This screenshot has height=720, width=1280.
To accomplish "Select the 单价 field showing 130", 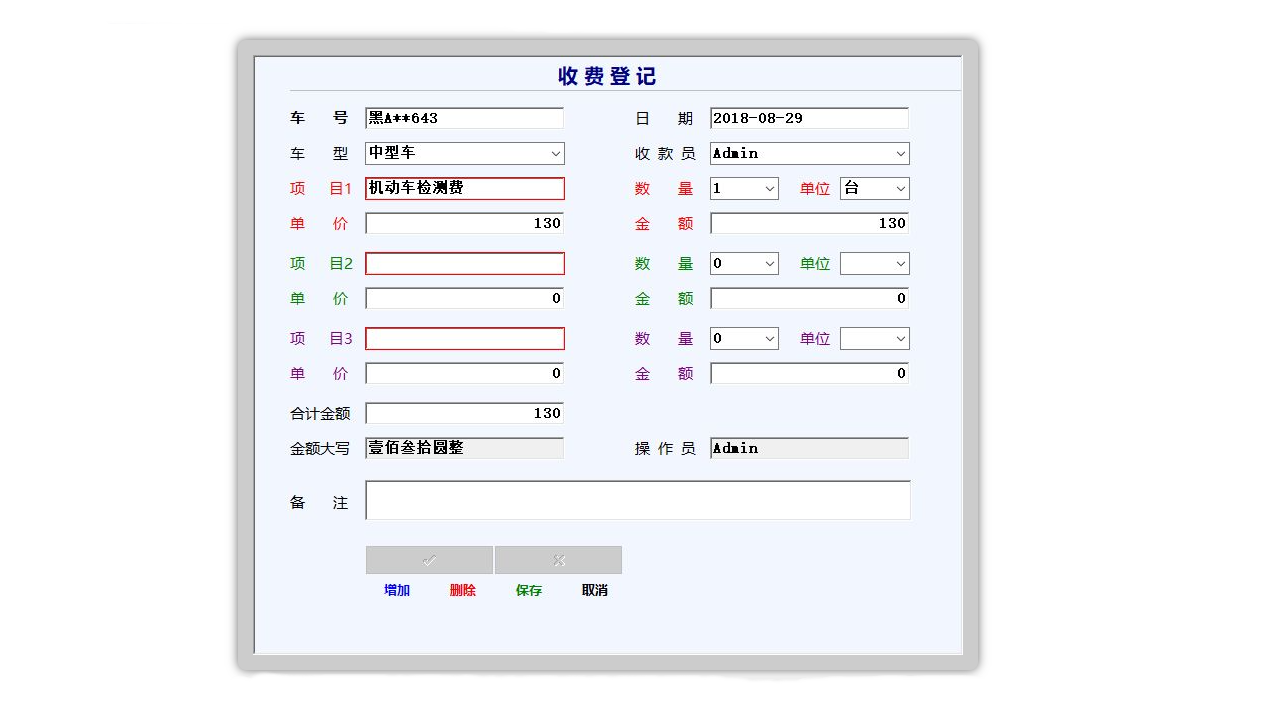I will coord(464,222).
